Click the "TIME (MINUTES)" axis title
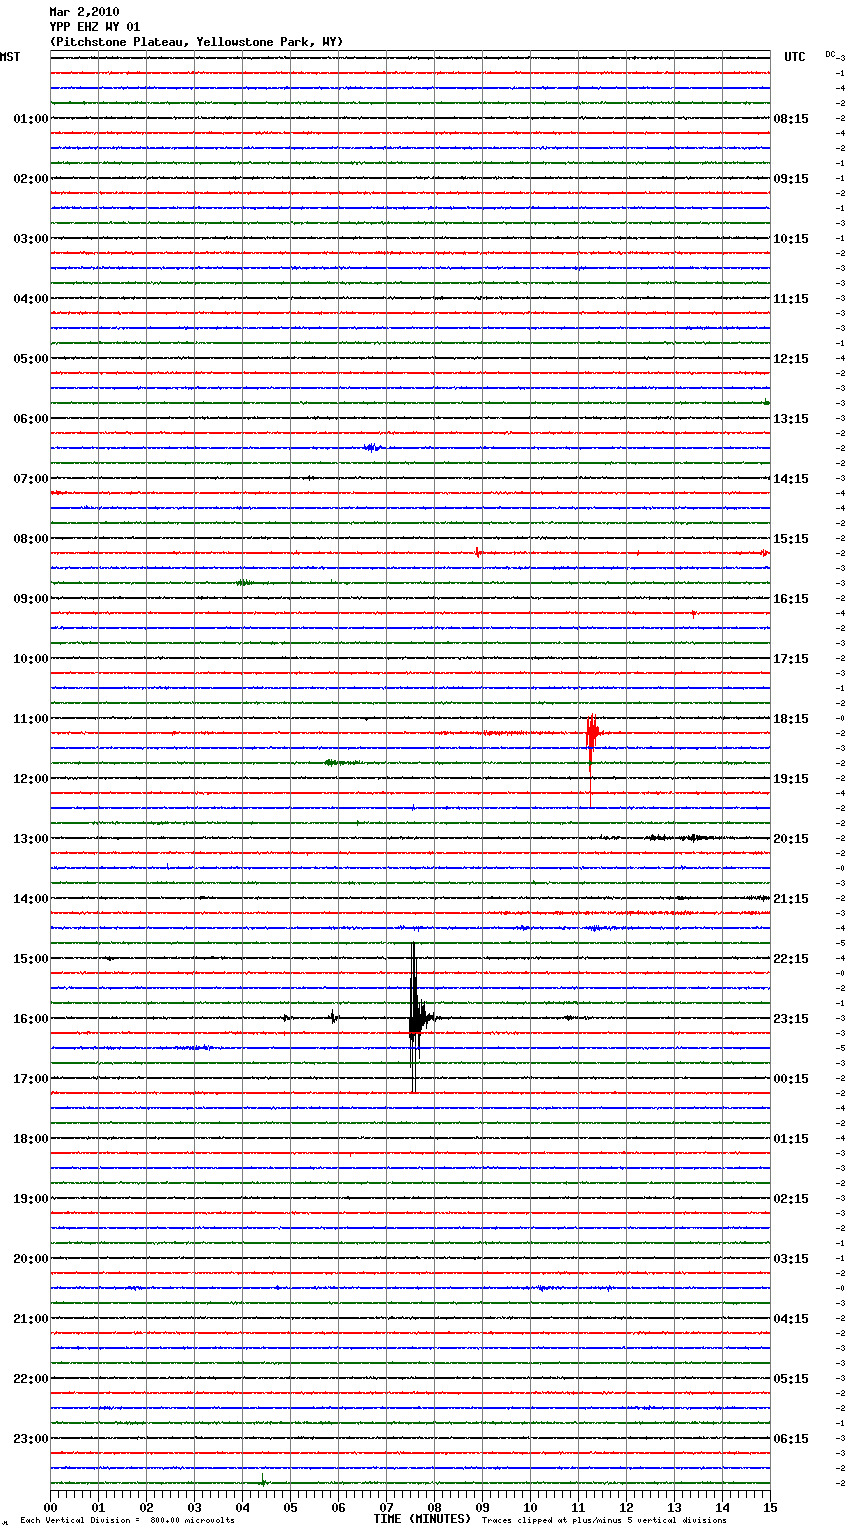 422,1519
